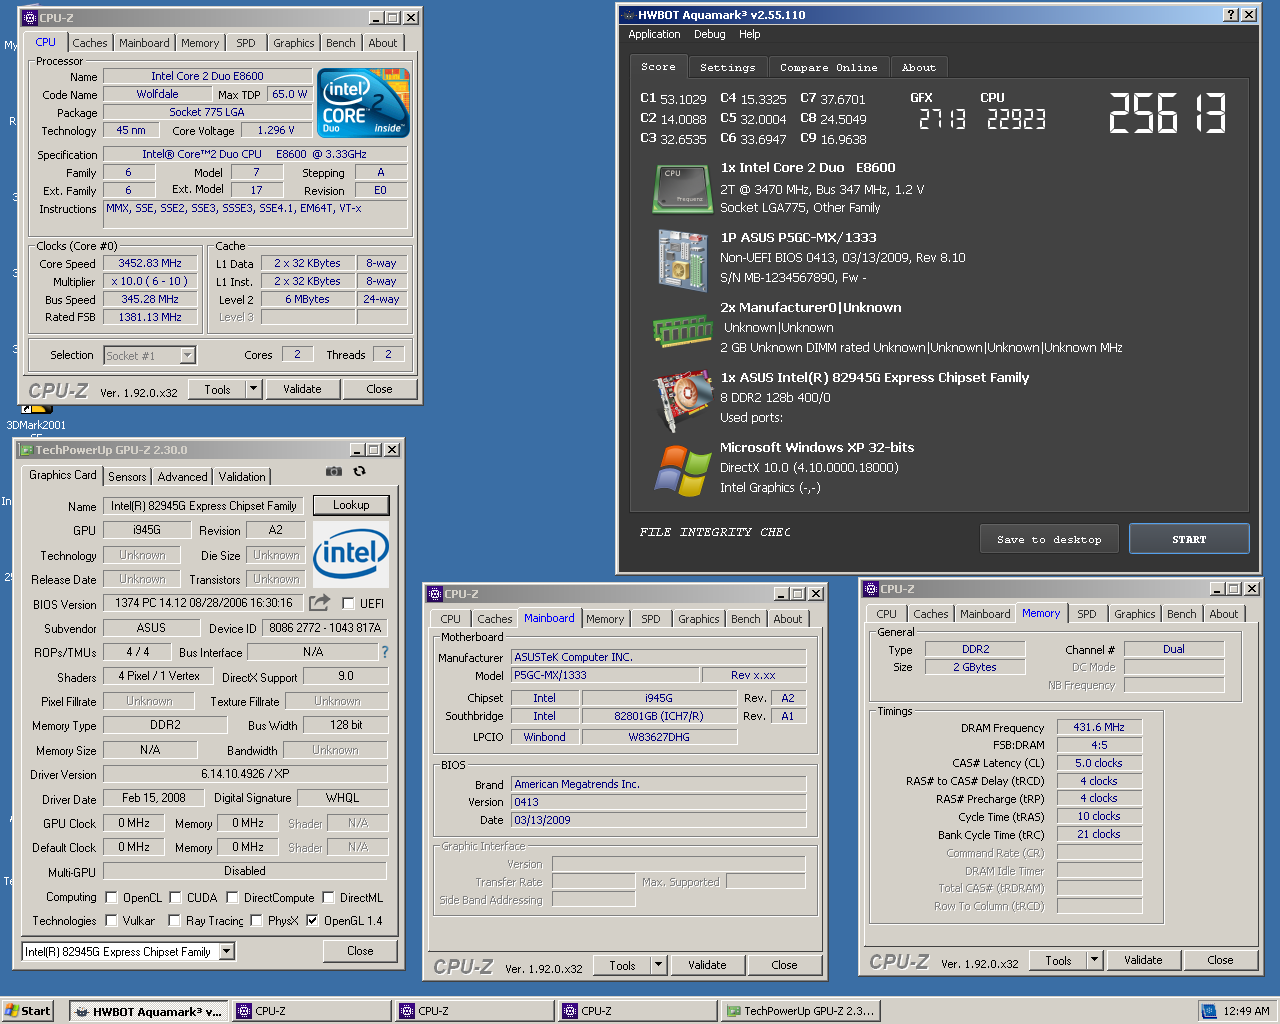Click the GPU-Z refresh icon

click(x=360, y=471)
